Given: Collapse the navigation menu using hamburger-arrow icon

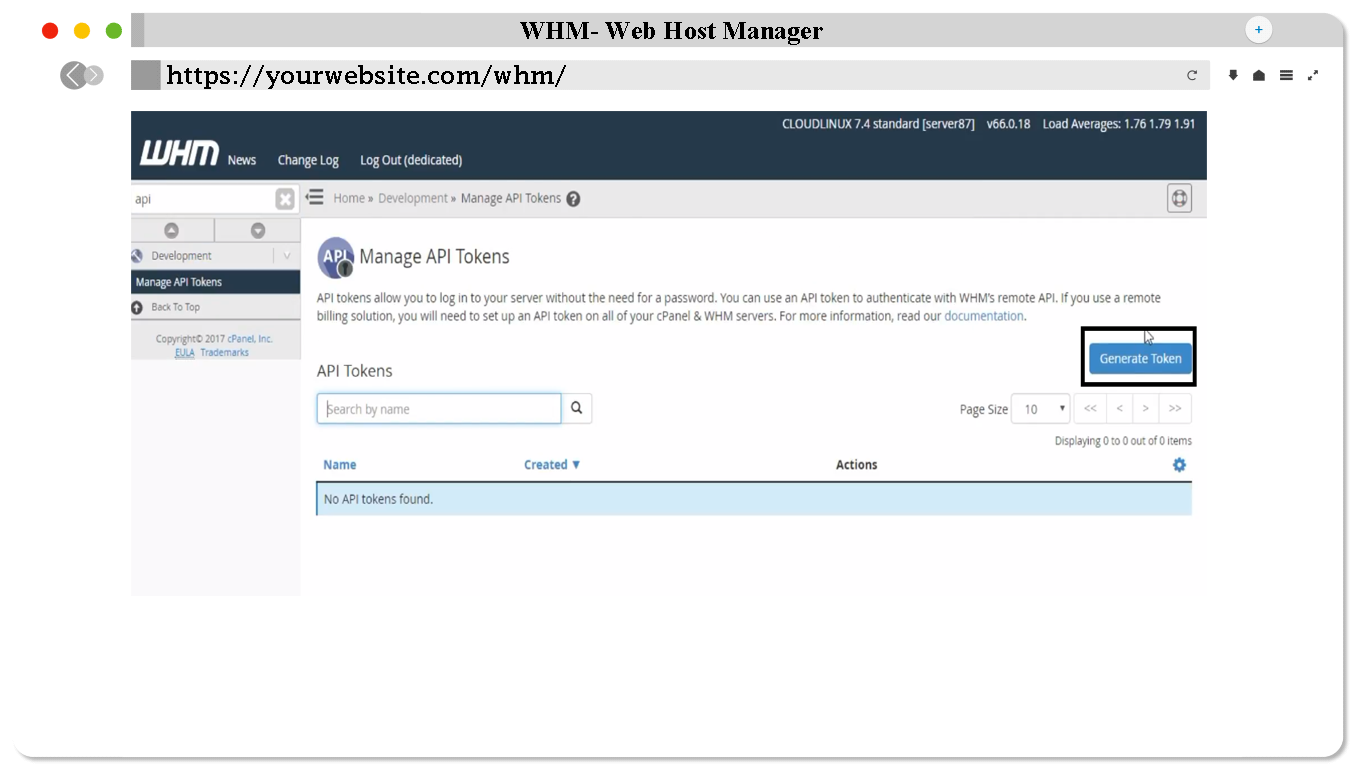Looking at the screenshot, I should point(315,197).
